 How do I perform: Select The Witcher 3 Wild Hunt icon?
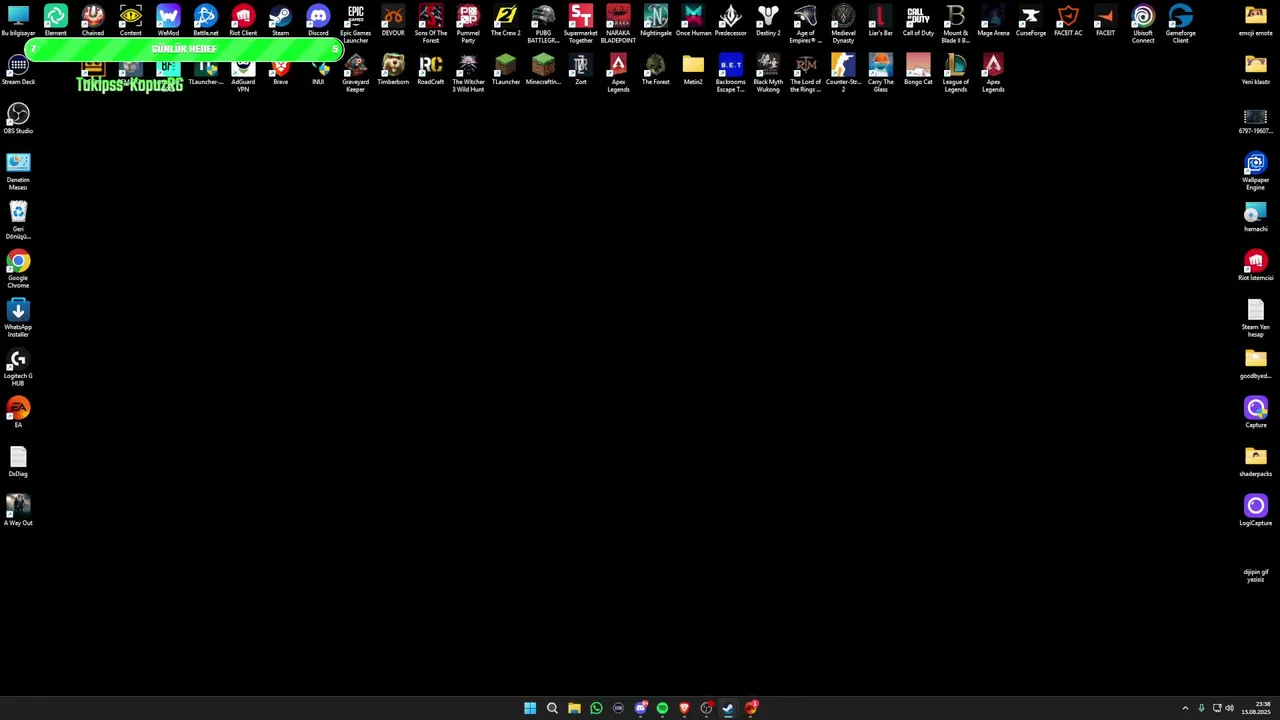coord(468,73)
